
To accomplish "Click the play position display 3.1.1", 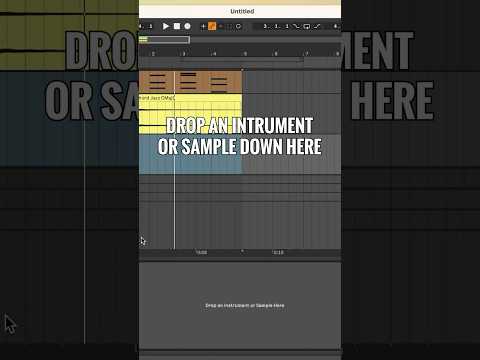I will 276,26.
